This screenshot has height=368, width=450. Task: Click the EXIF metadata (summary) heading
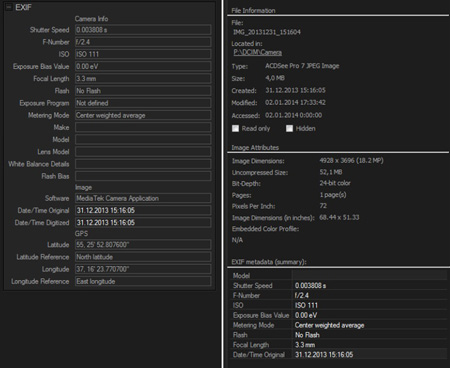click(x=269, y=262)
